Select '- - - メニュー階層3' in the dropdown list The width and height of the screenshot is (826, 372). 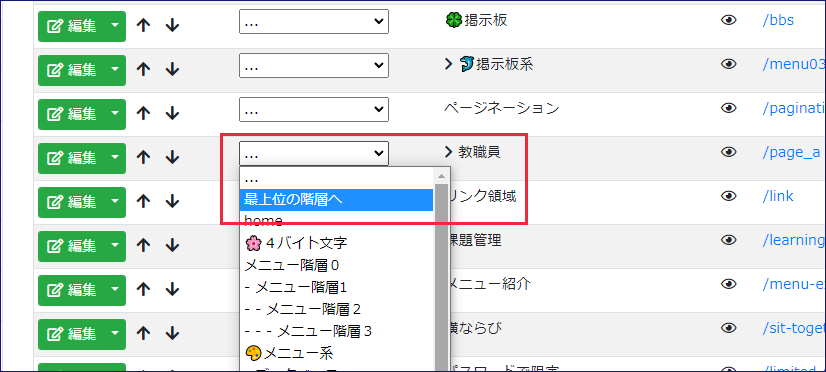point(337,331)
